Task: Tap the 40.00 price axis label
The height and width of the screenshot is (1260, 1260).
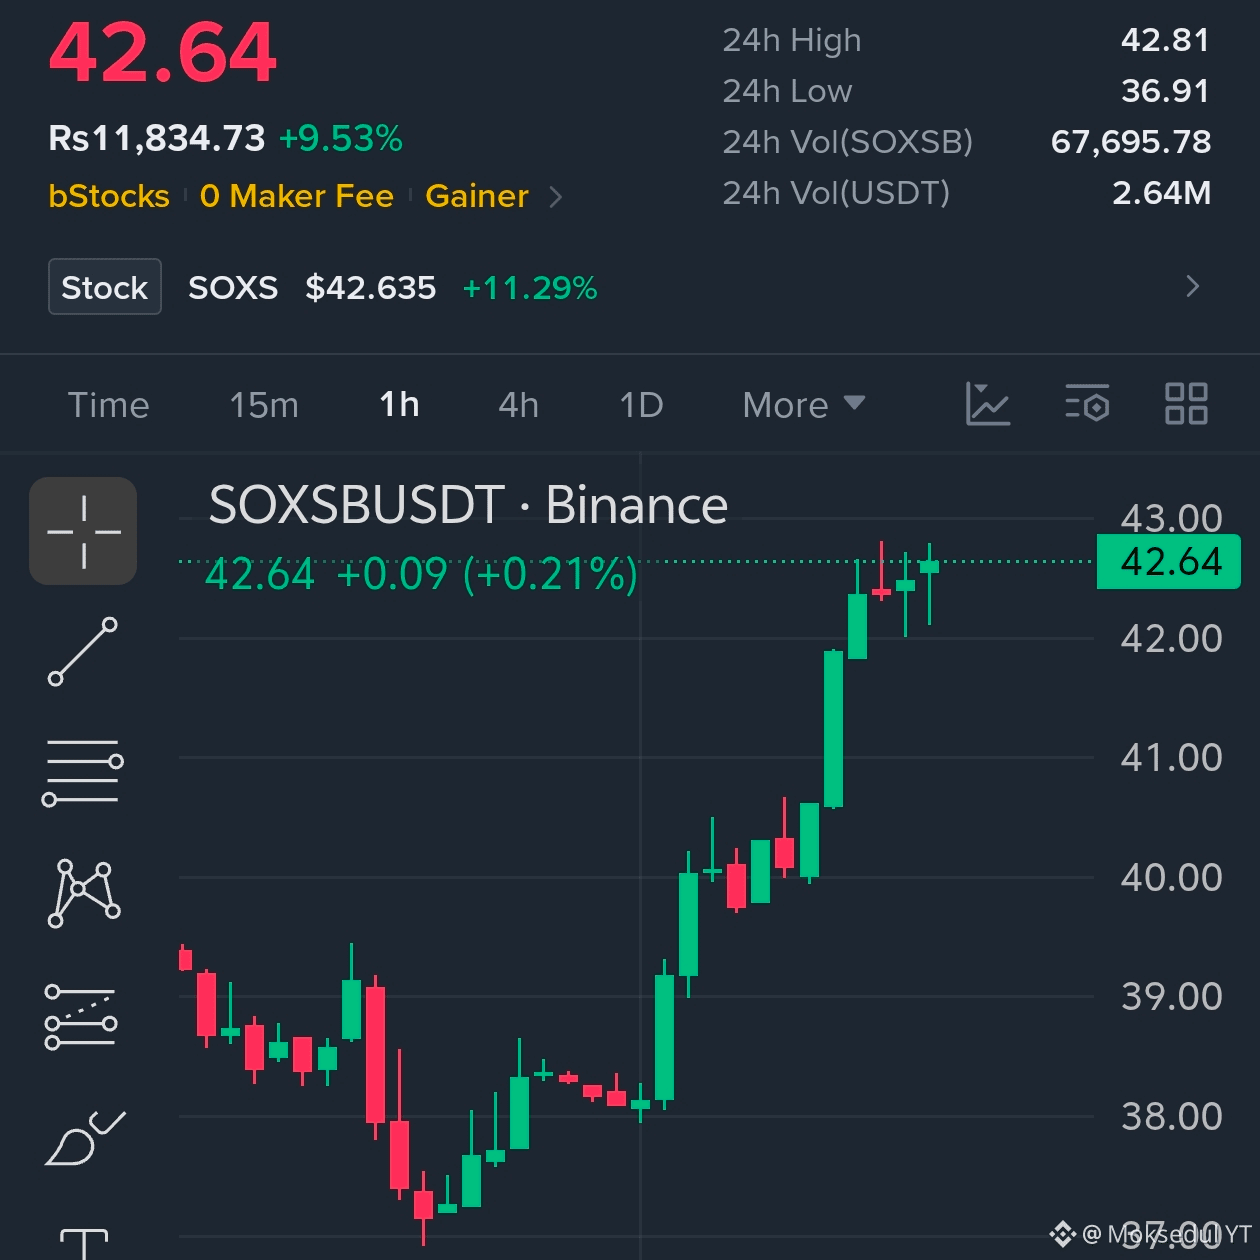Action: point(1171,877)
